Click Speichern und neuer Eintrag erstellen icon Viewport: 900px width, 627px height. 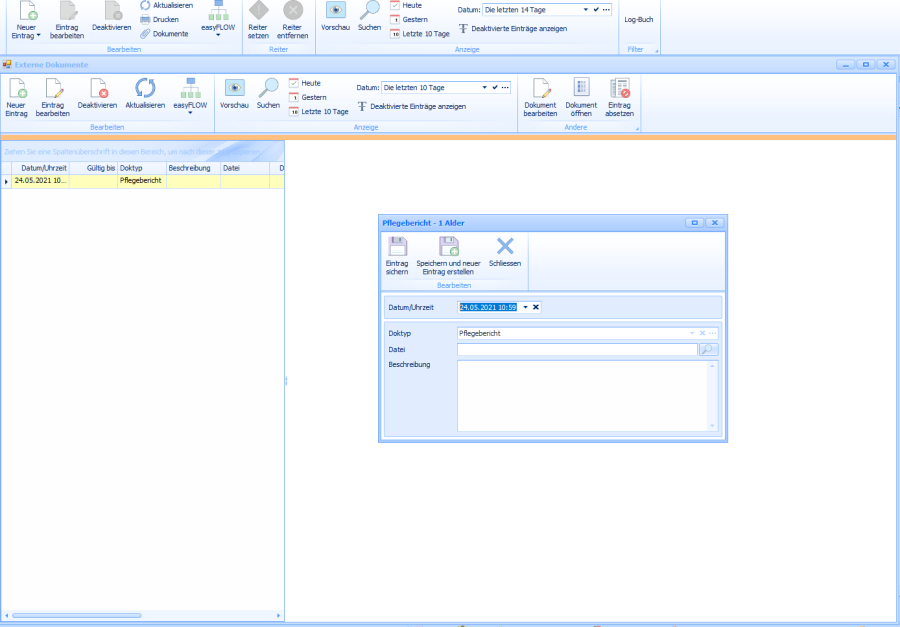[x=448, y=249]
